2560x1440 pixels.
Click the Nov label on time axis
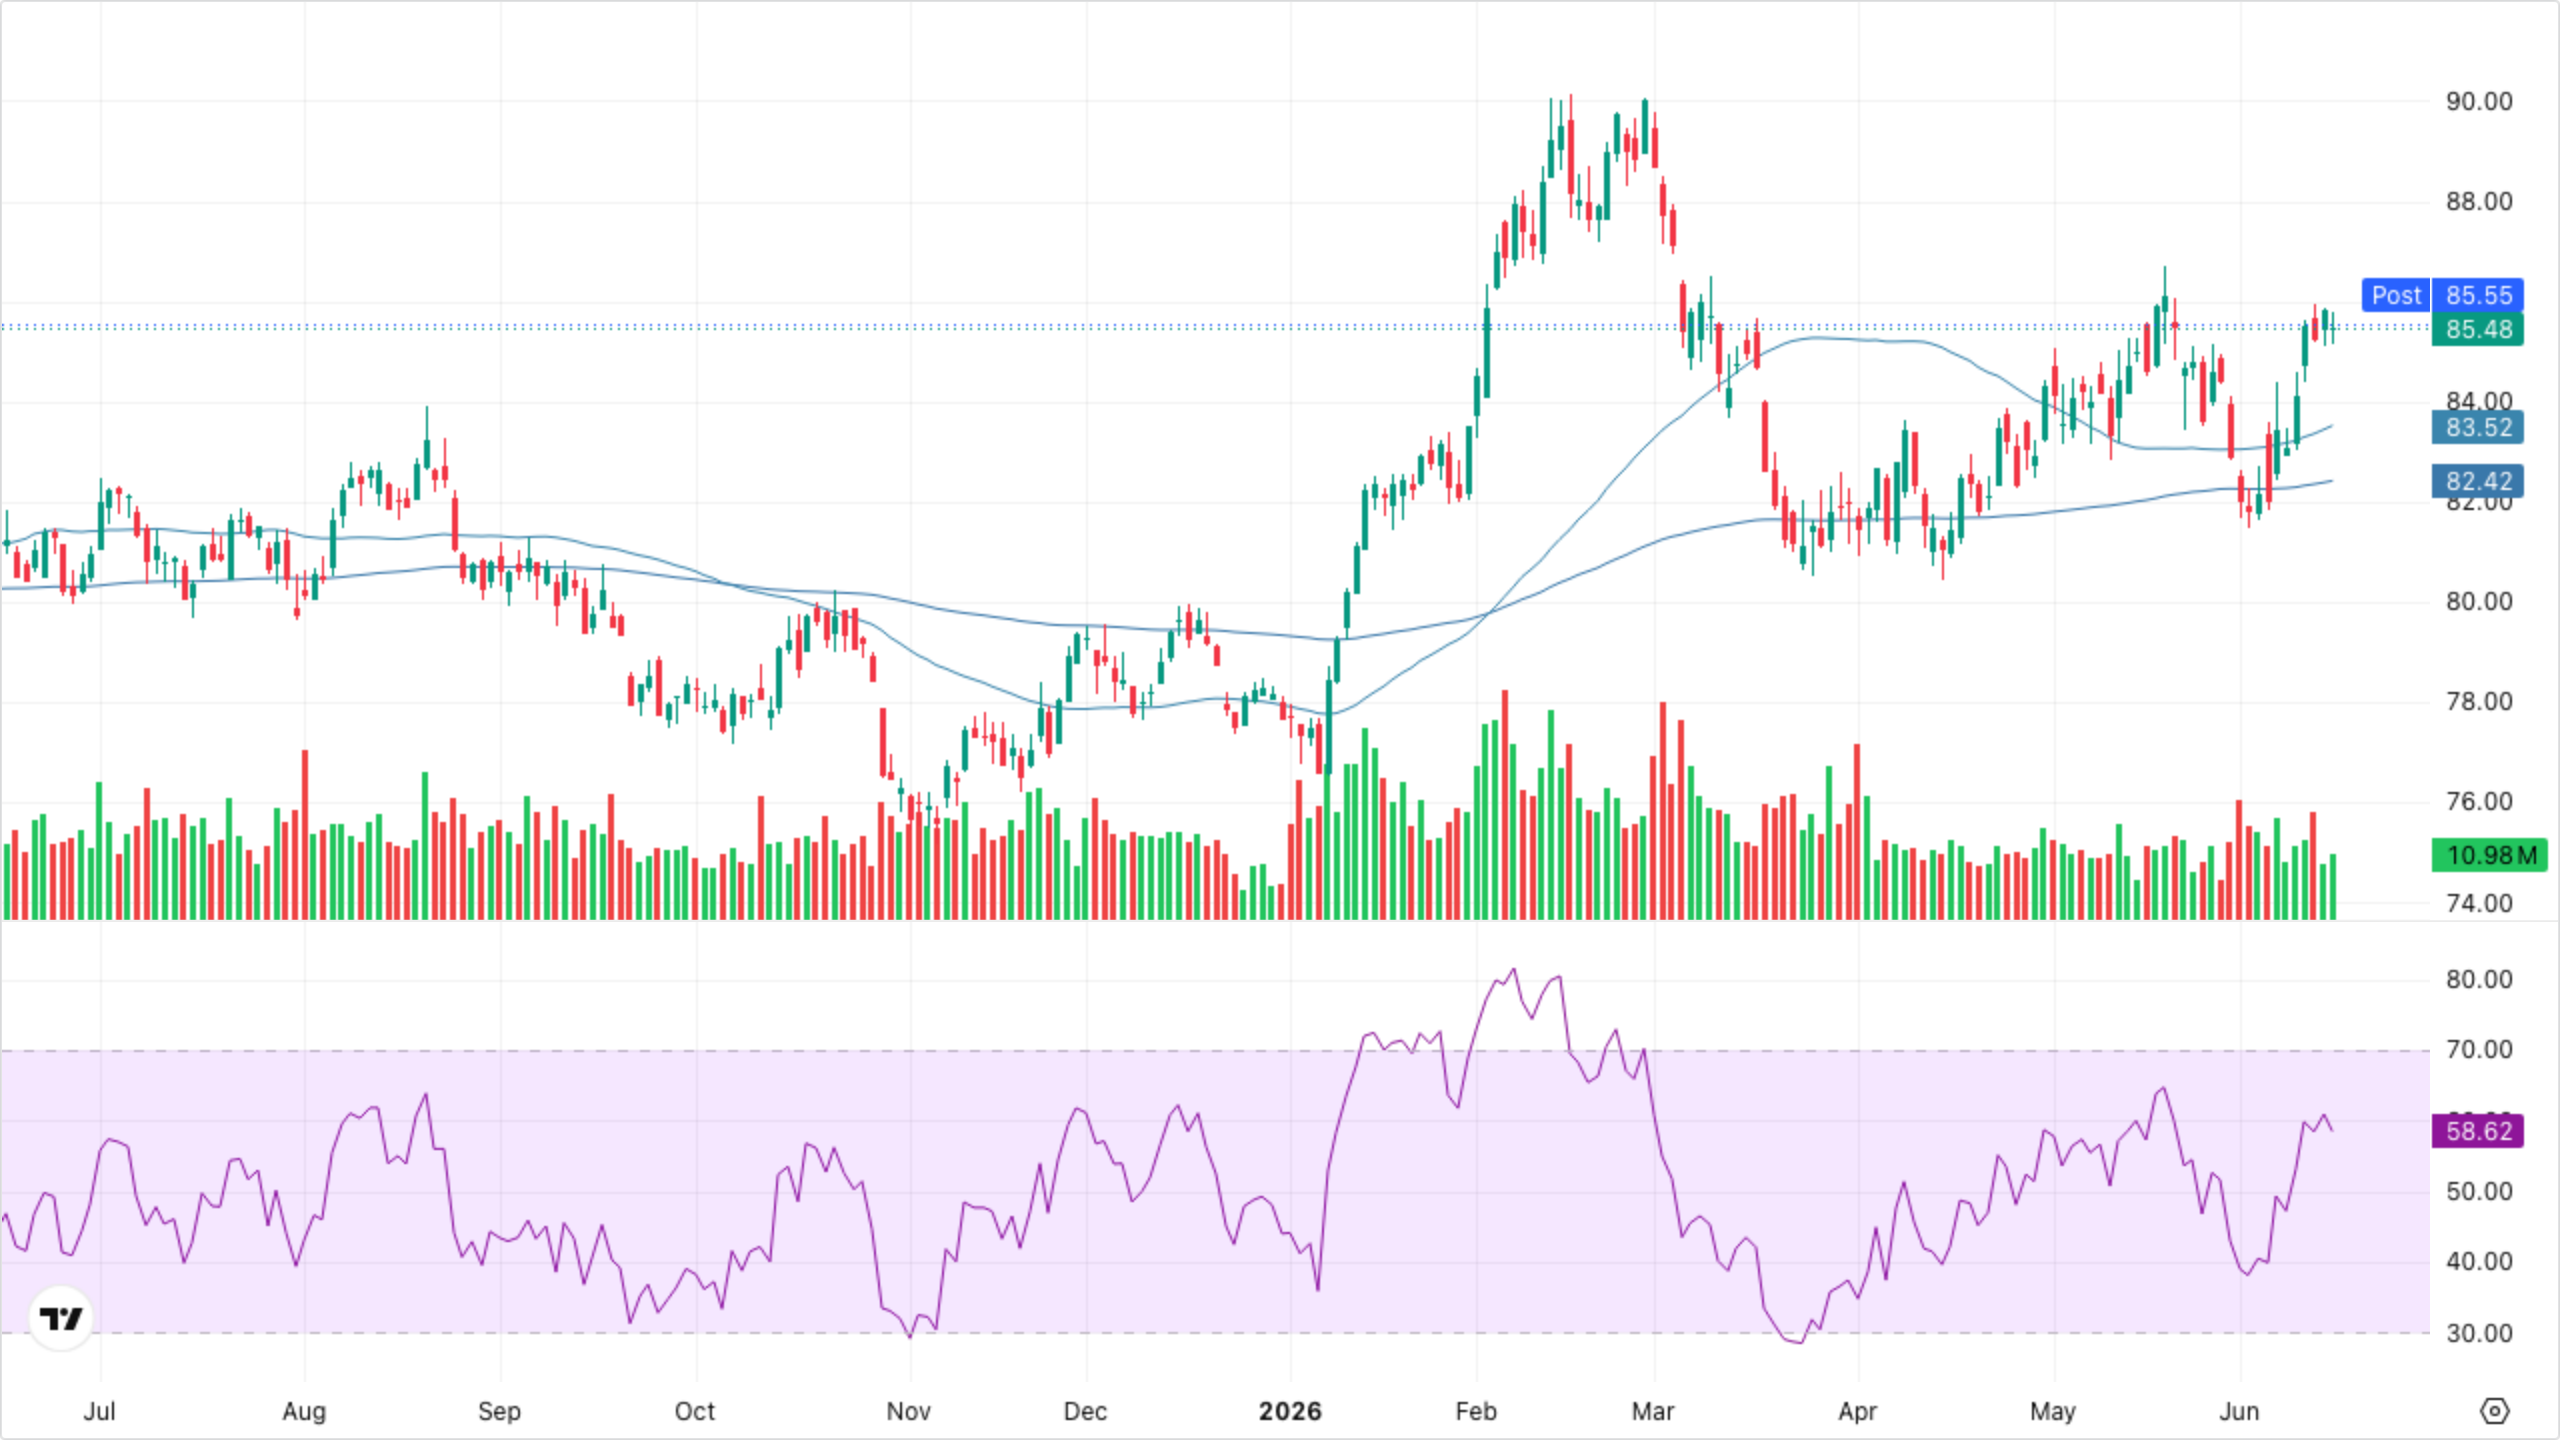(x=908, y=1411)
